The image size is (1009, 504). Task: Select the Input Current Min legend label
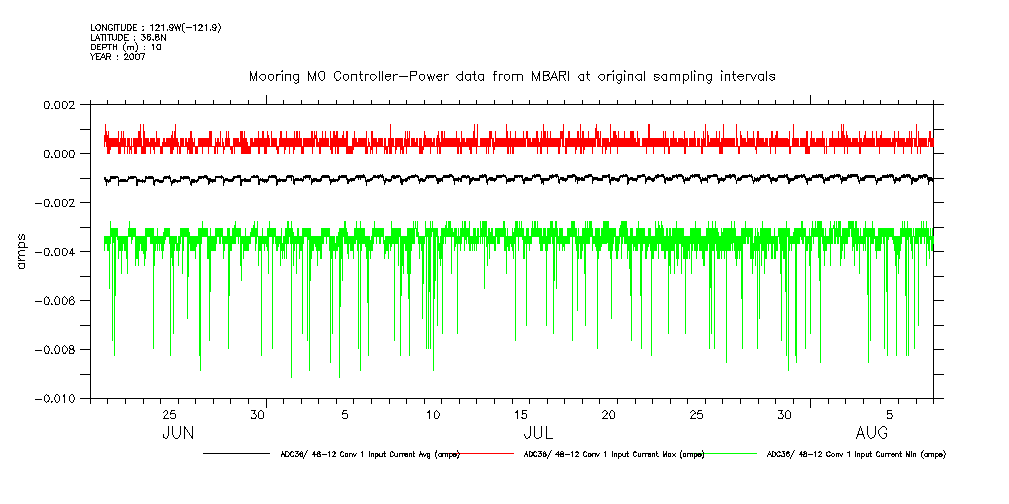click(x=855, y=454)
